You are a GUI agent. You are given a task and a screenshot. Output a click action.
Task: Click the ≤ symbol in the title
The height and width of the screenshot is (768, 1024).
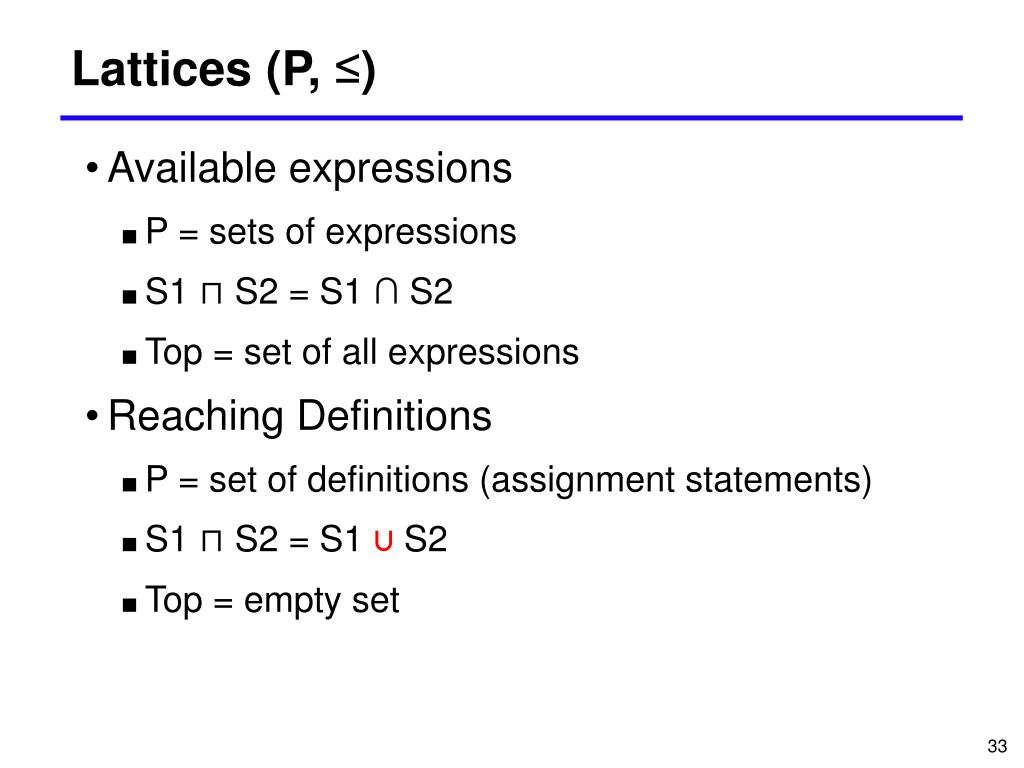click(x=347, y=70)
